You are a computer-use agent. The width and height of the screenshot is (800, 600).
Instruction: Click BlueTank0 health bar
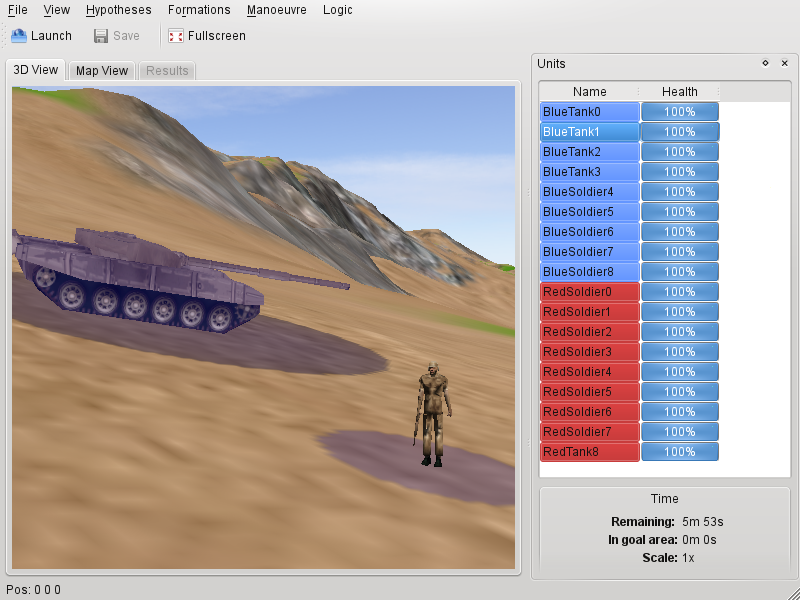click(x=680, y=112)
